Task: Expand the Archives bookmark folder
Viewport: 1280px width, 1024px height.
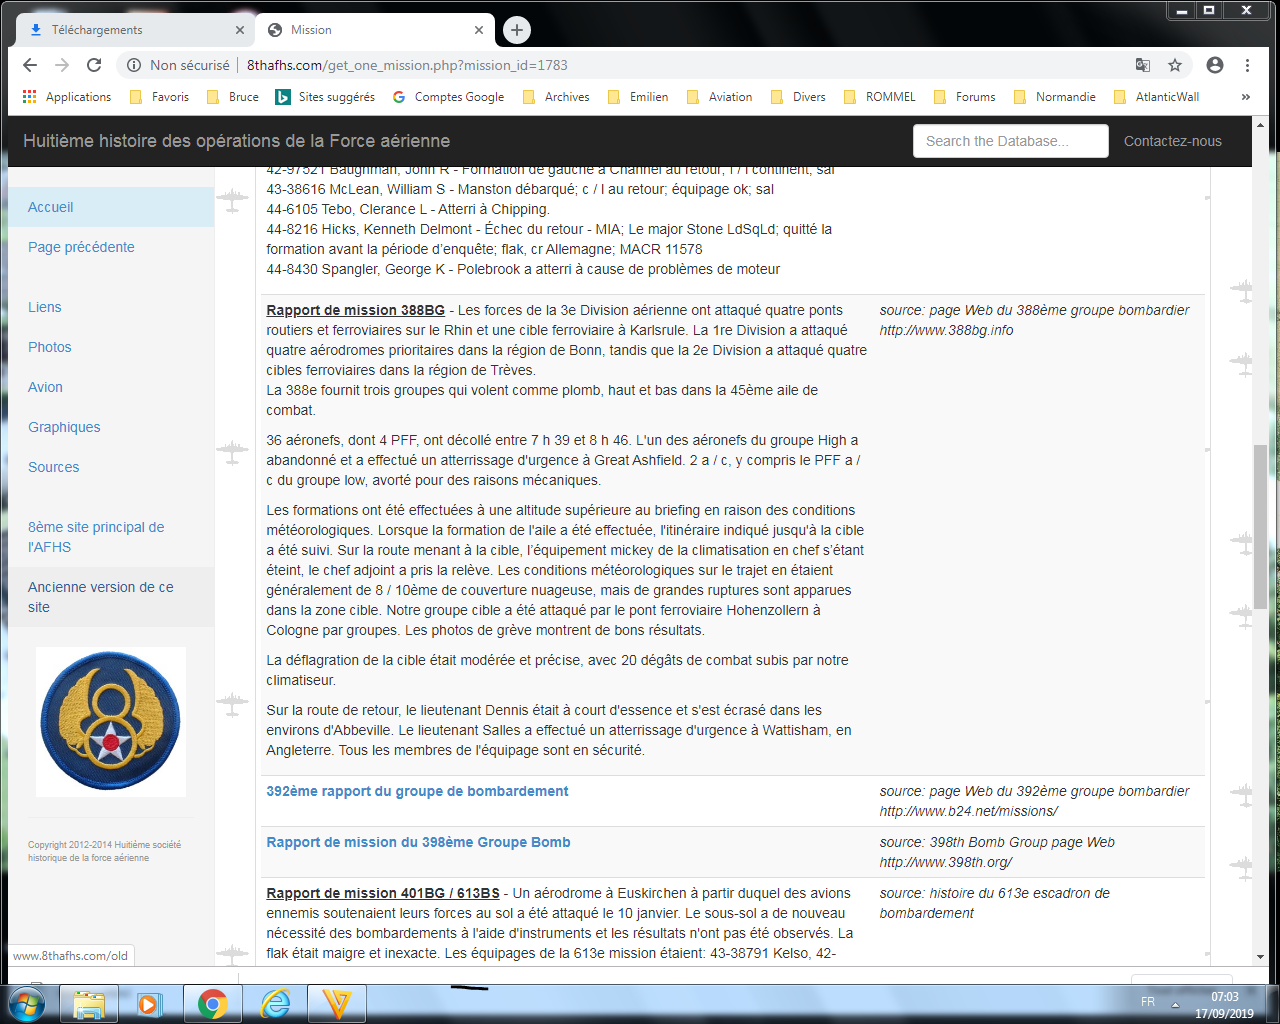Action: tap(557, 97)
